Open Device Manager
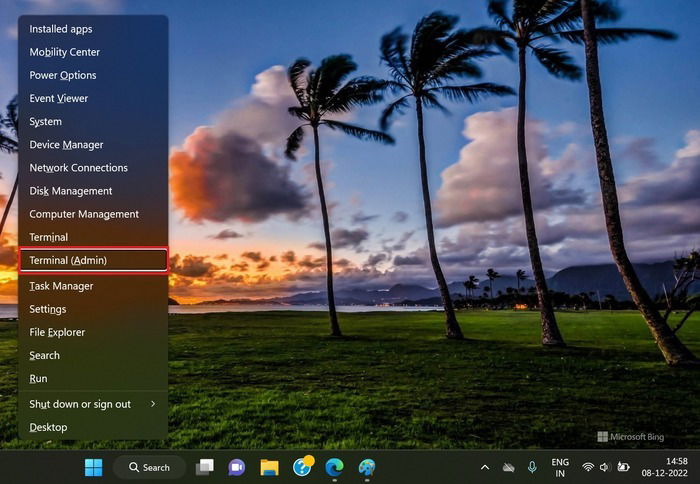This screenshot has width=700, height=484. 93,145
